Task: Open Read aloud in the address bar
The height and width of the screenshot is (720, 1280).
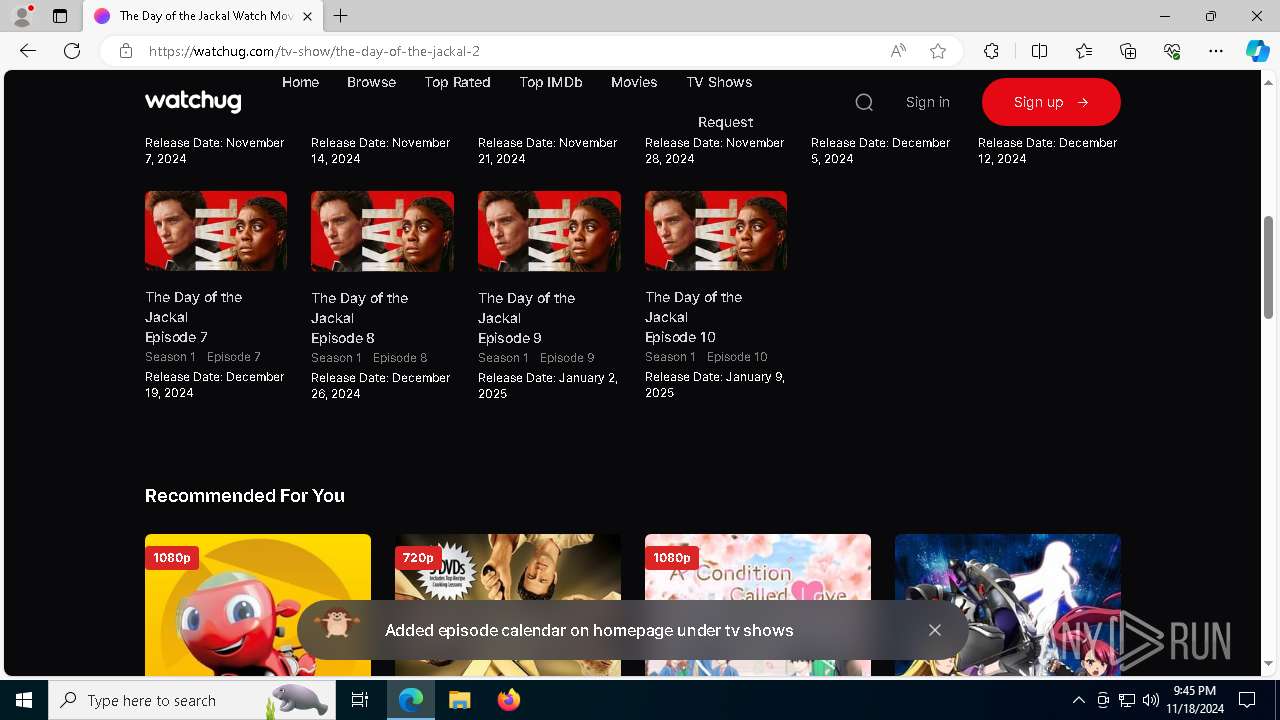Action: point(898,51)
